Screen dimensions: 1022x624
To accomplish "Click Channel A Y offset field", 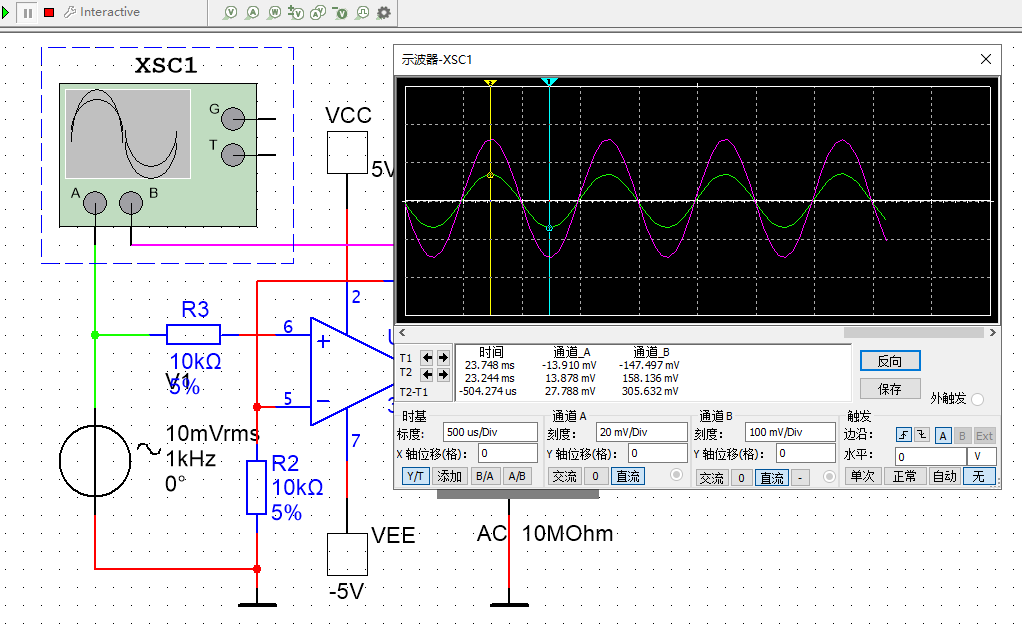I will tap(658, 453).
